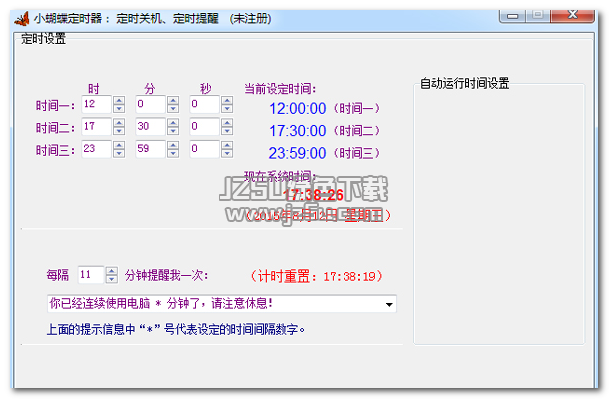Image resolution: width=609 pixels, height=399 pixels.
Task: Decrease the minute value for 时间二
Action: pyautogui.click(x=173, y=131)
